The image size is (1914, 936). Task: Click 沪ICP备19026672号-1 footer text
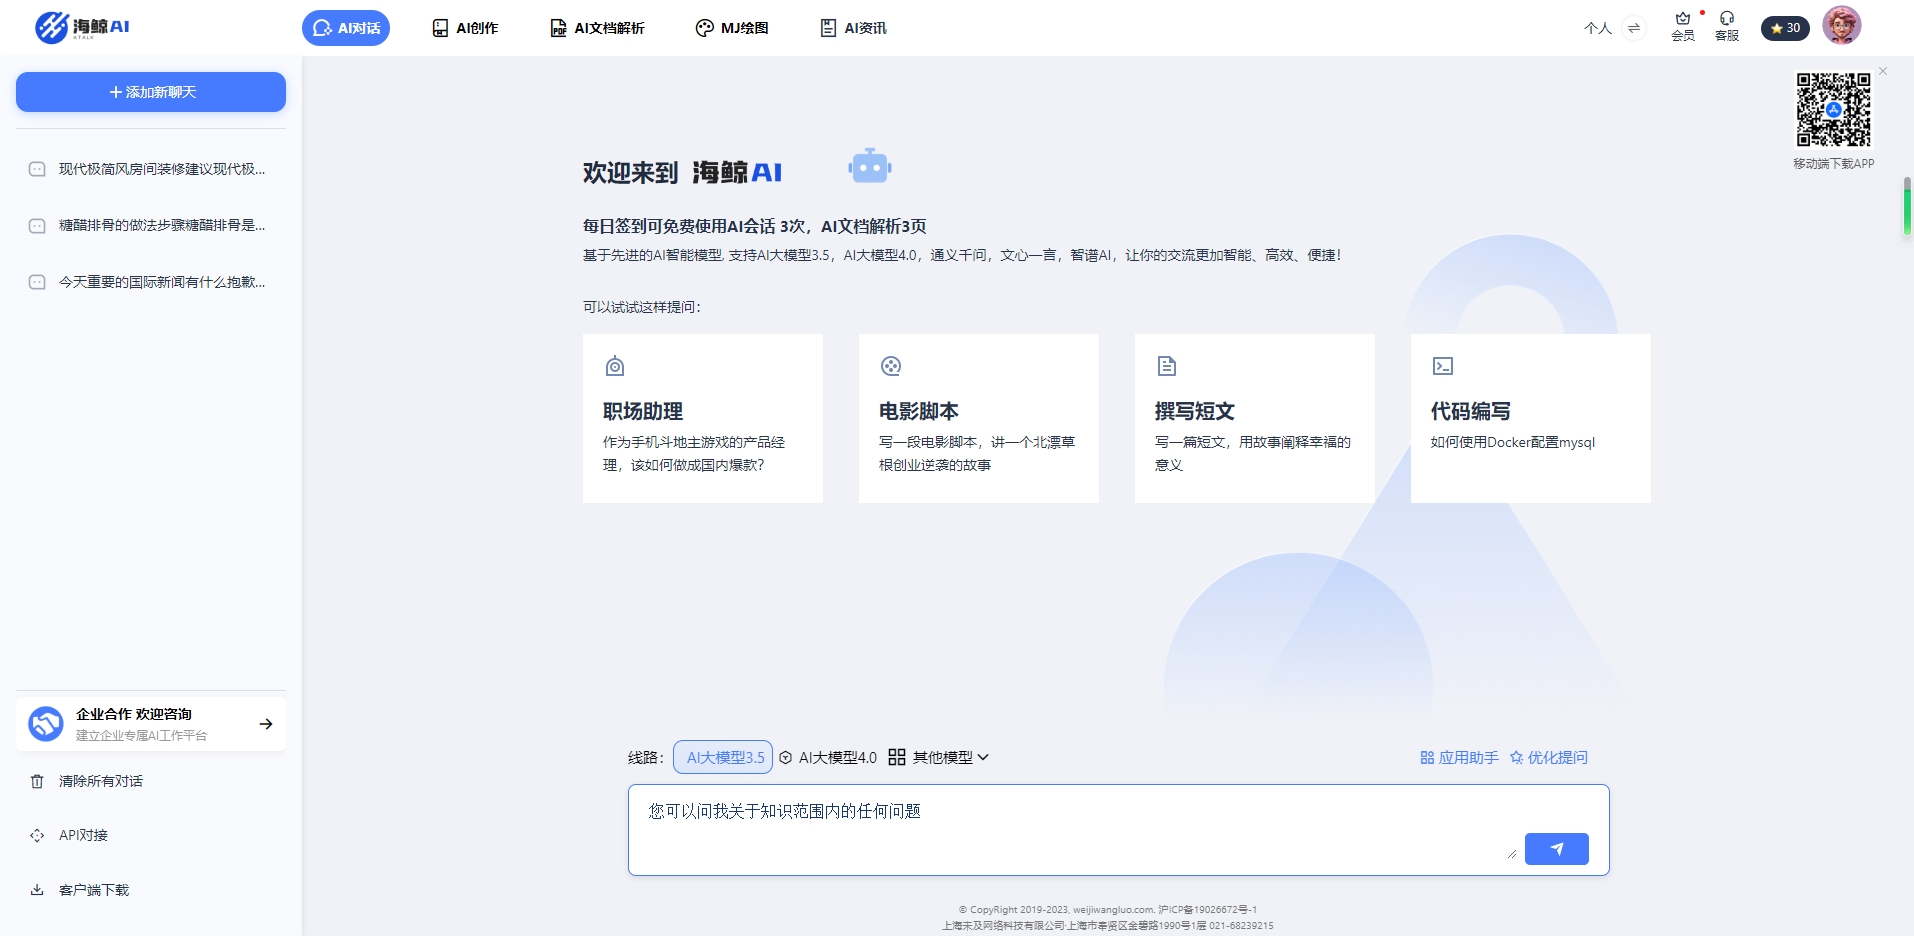(x=1207, y=910)
